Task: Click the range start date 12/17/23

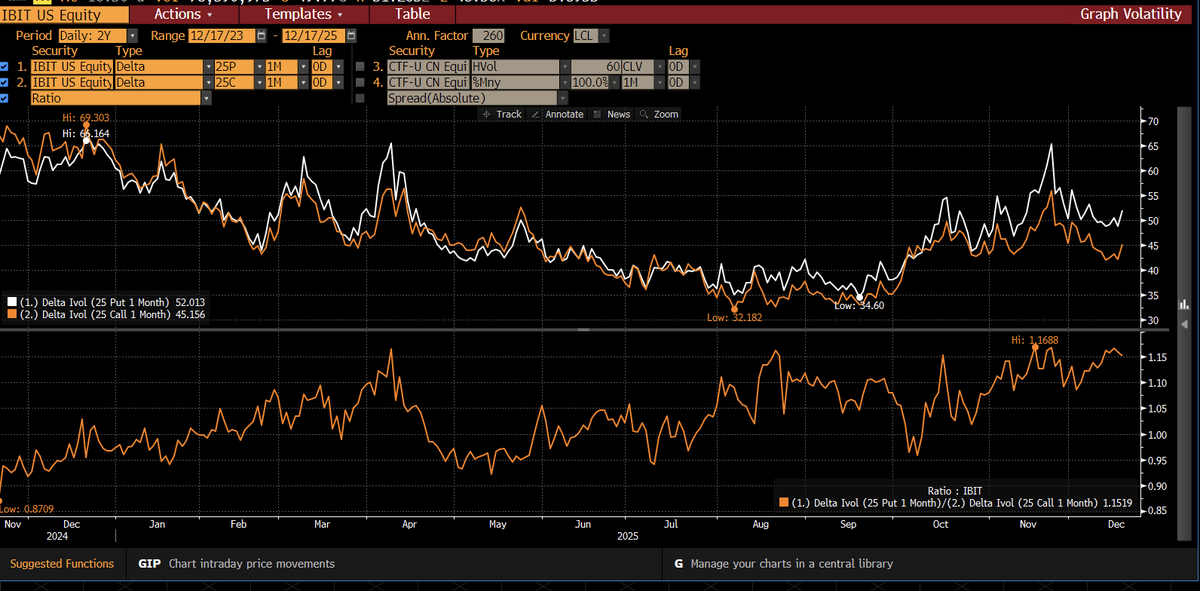Action: 222,36
